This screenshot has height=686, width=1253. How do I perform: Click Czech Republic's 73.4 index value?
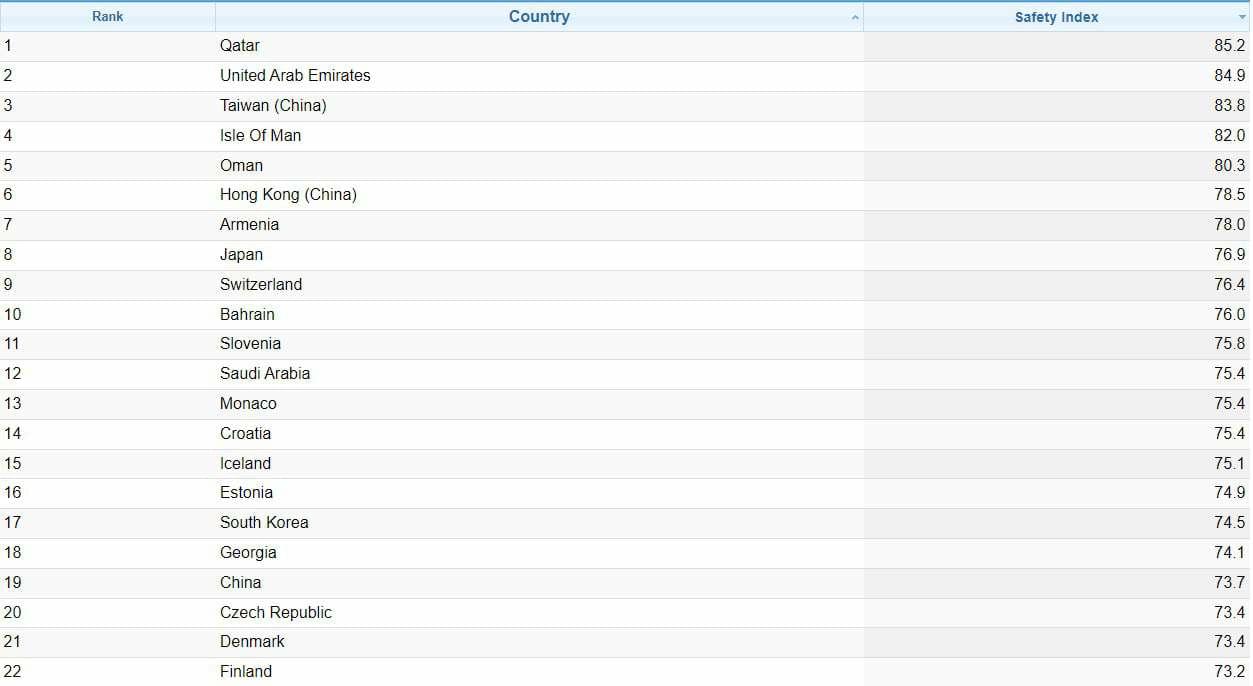(x=1230, y=613)
